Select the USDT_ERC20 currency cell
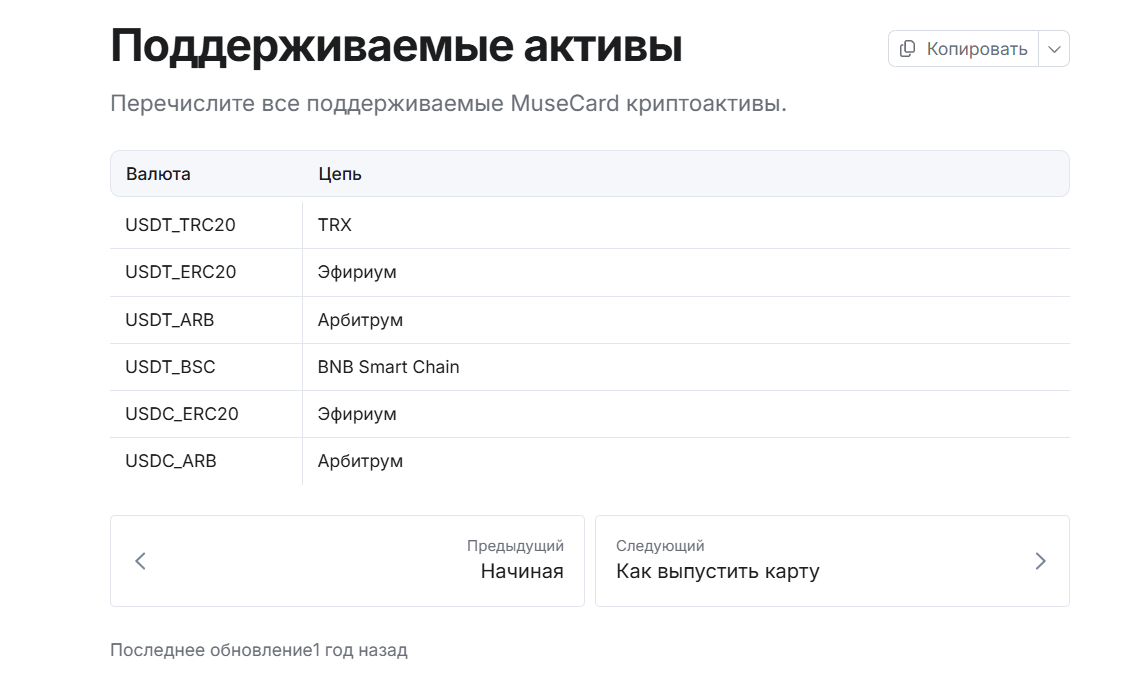The image size is (1125, 688). [181, 272]
